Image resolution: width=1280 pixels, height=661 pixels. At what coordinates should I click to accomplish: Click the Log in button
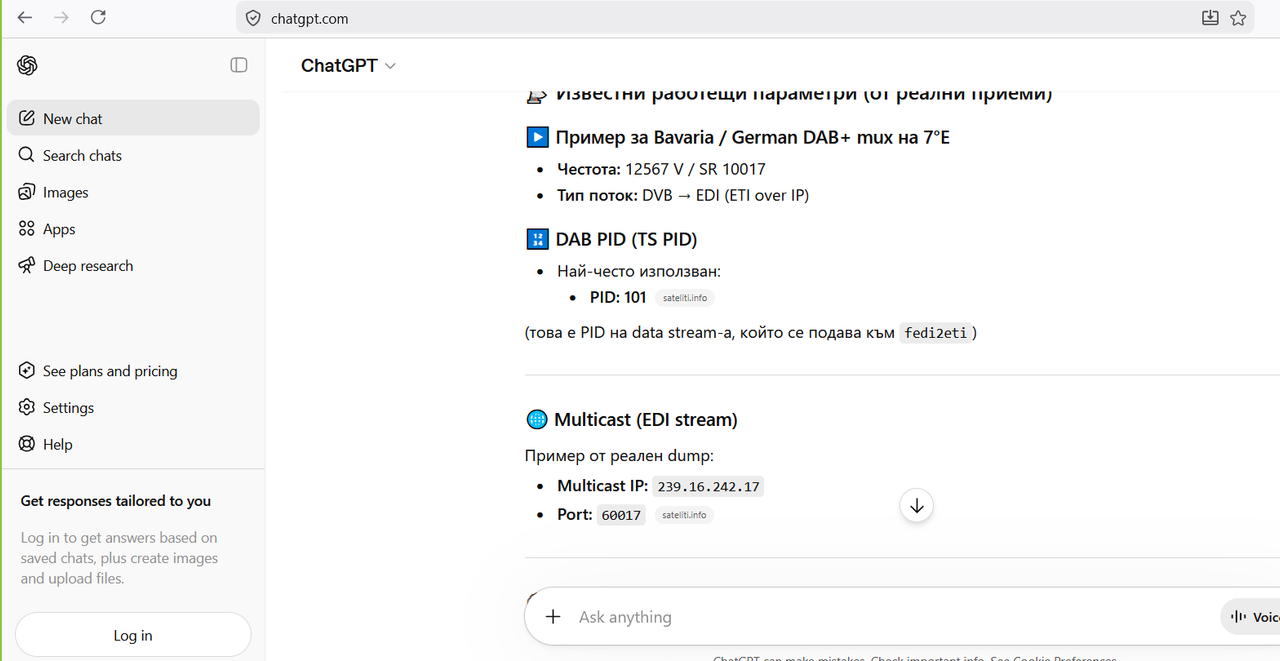133,635
